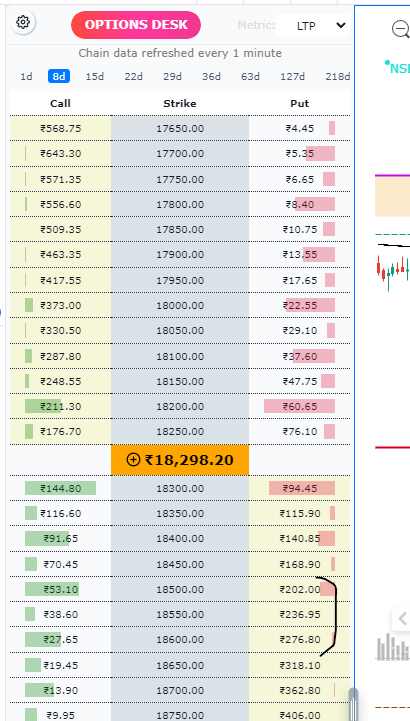Click the refresh notice text
Viewport: 410px width, 721px height.
[180, 53]
